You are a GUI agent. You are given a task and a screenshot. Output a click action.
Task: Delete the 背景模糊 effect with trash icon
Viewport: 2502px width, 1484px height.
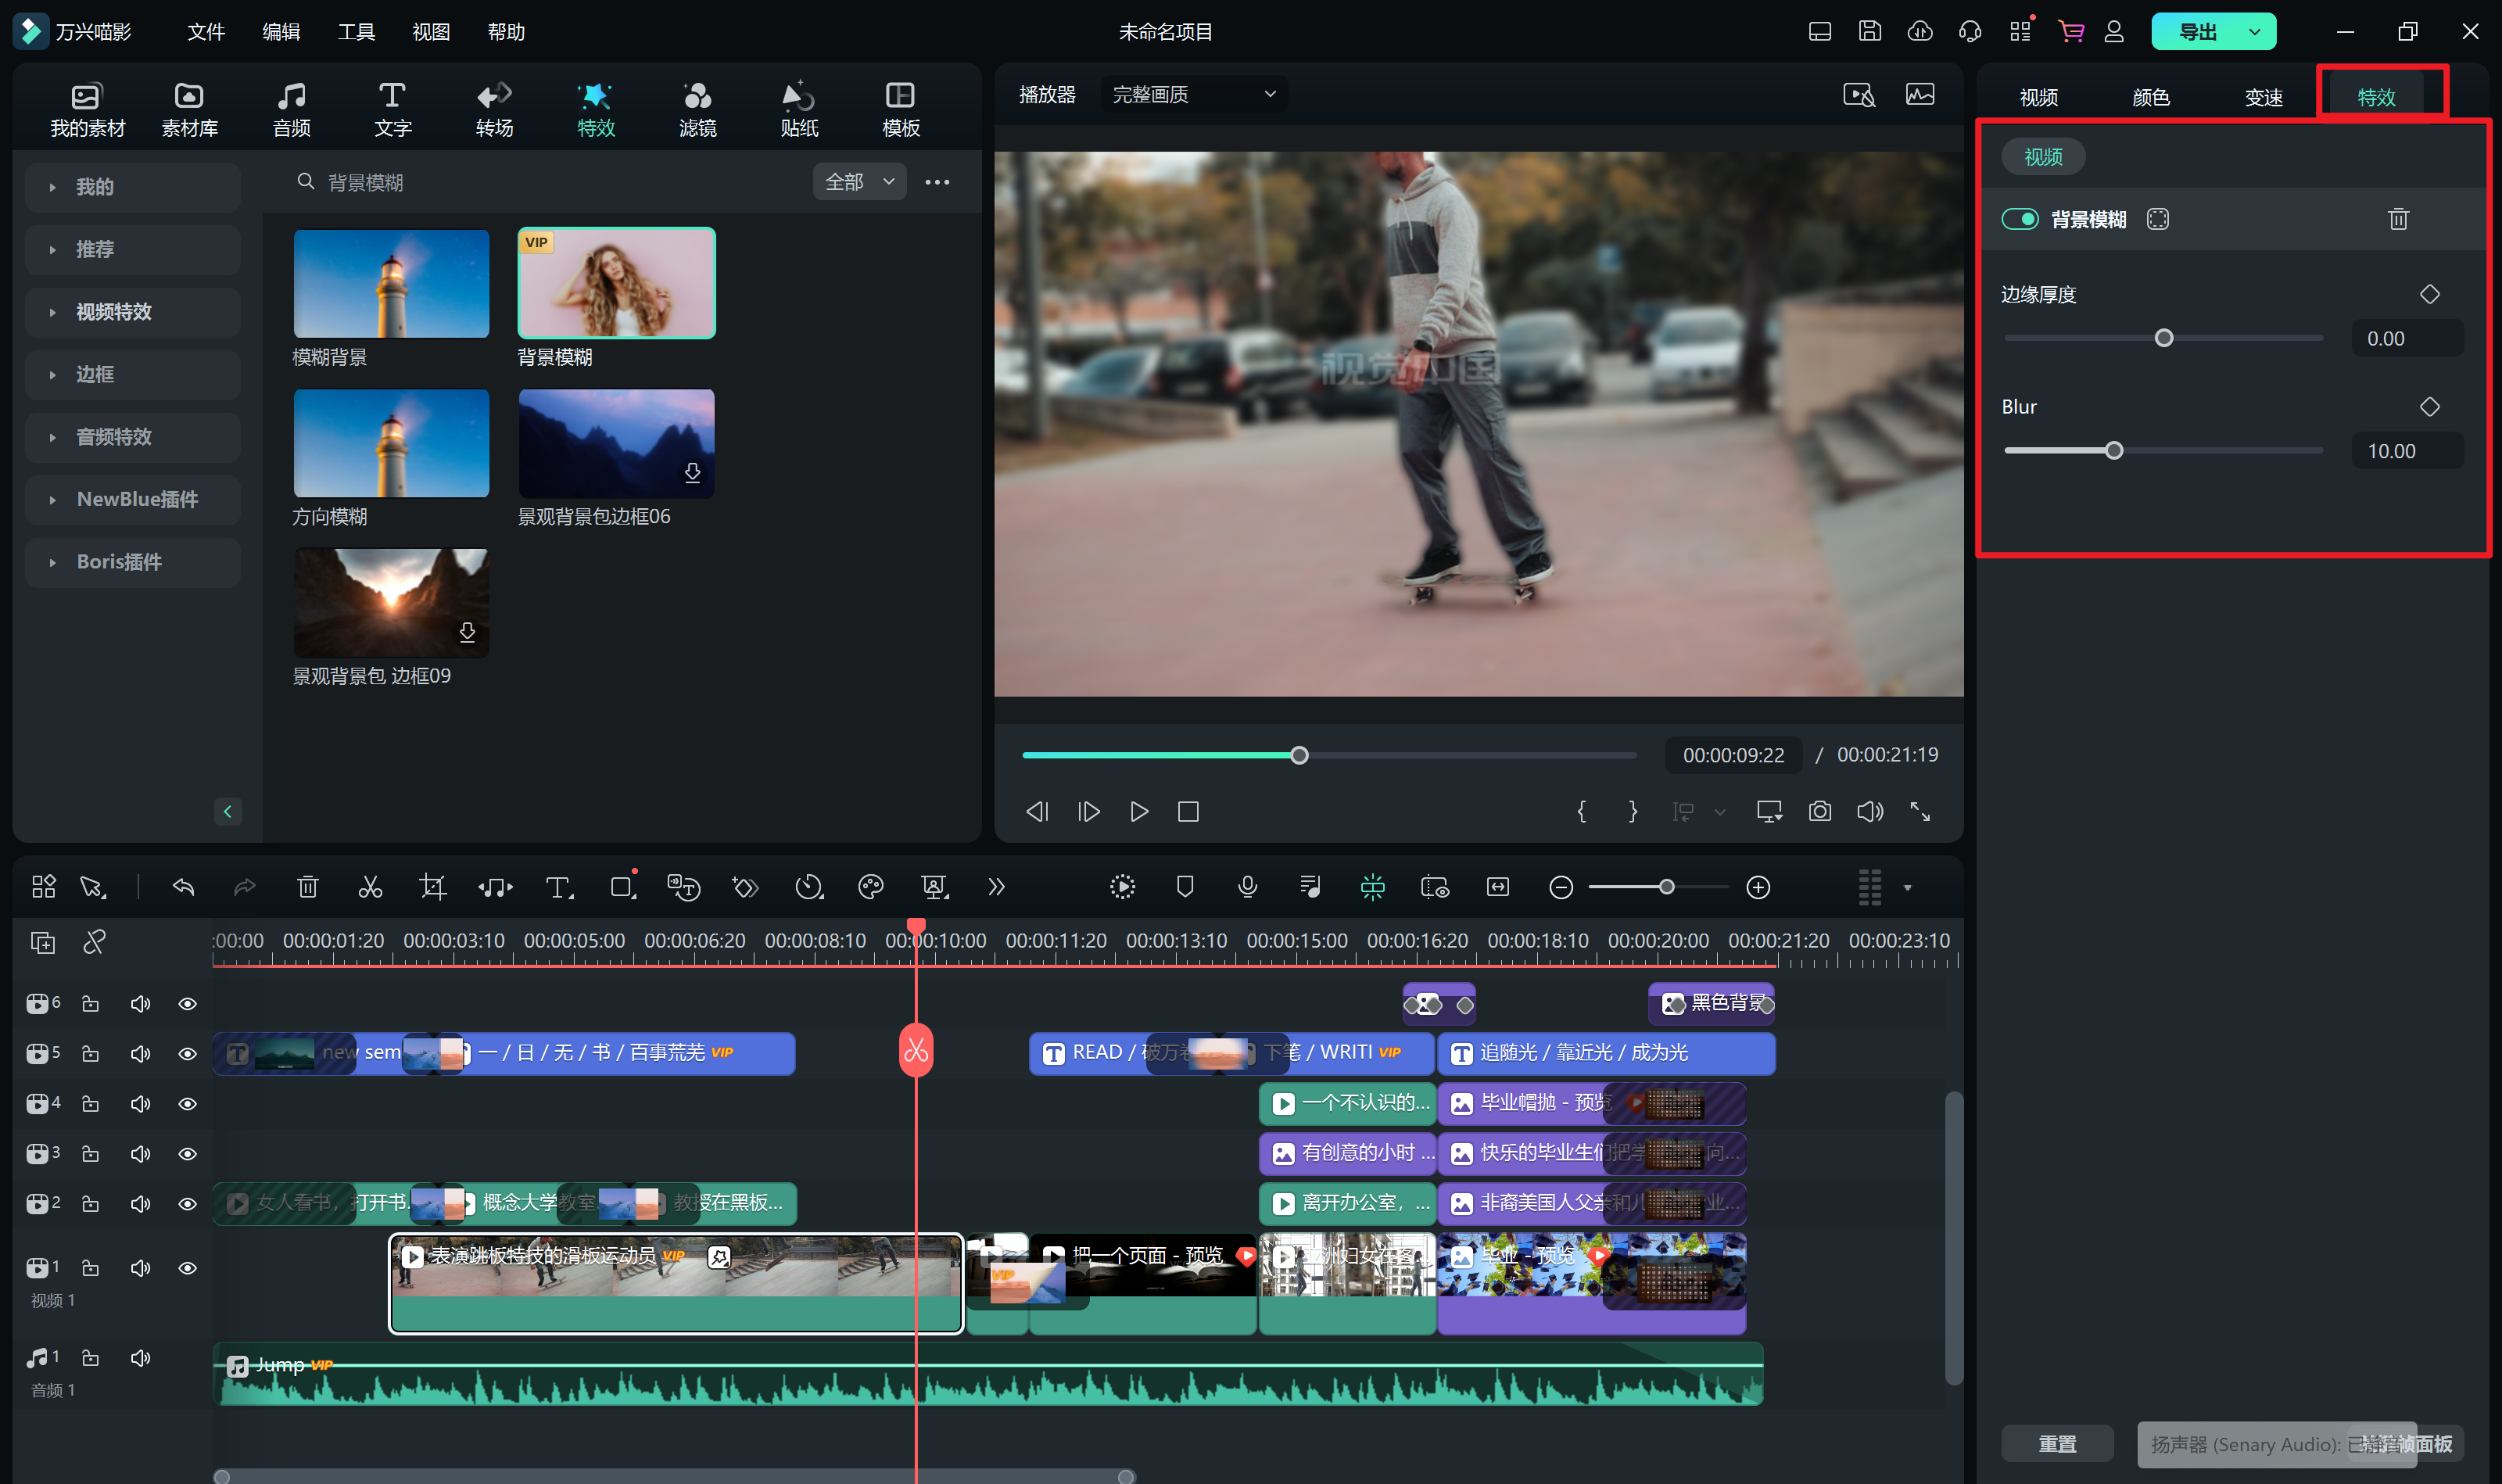2398,219
